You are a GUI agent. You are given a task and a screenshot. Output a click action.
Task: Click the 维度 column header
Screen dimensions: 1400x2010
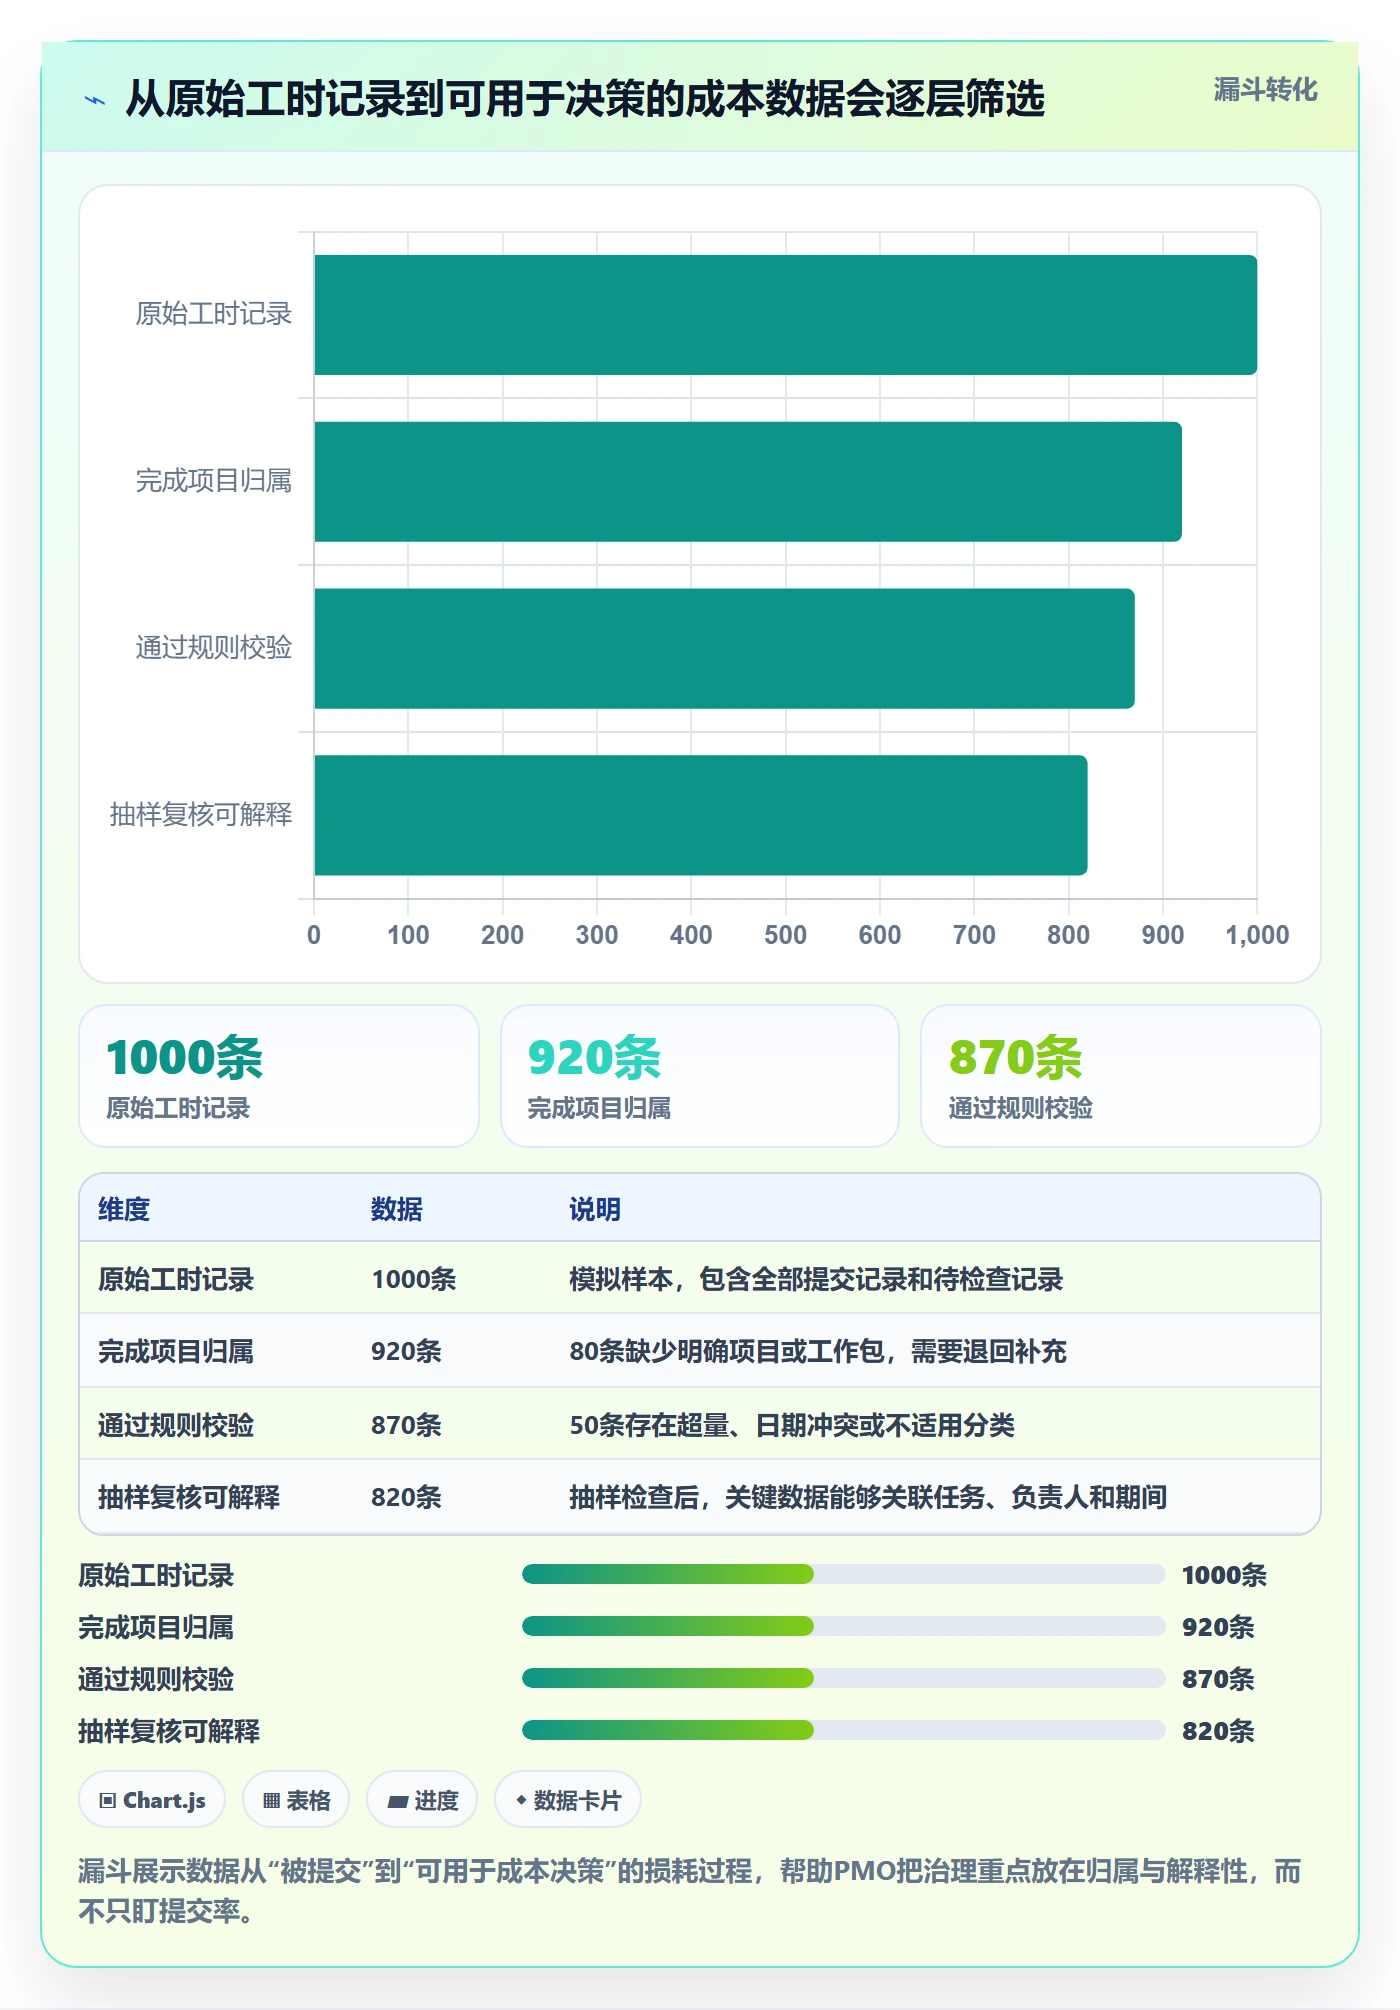click(x=124, y=1209)
